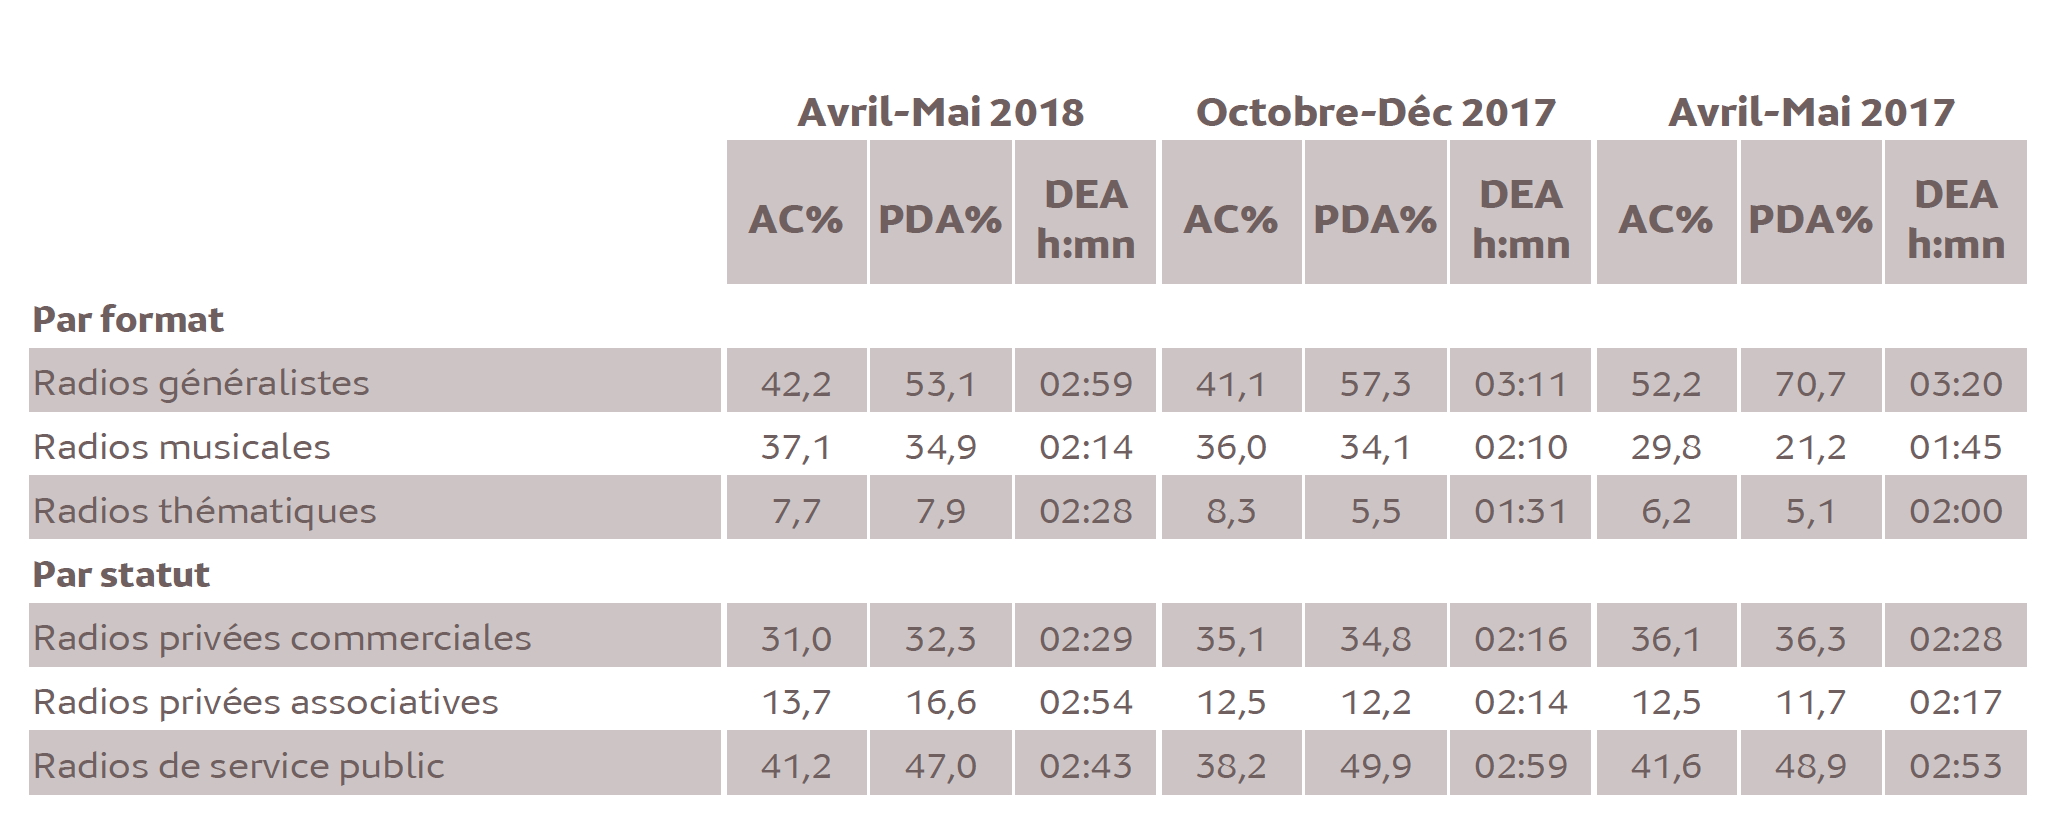The width and height of the screenshot is (2066, 833).
Task: Click the PDA% column header under Octobre-Déc 2017
Action: click(x=1375, y=220)
